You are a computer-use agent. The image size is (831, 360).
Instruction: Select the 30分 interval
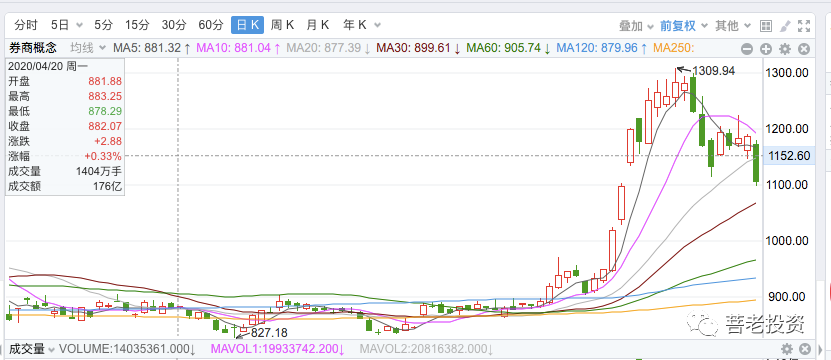(174, 25)
